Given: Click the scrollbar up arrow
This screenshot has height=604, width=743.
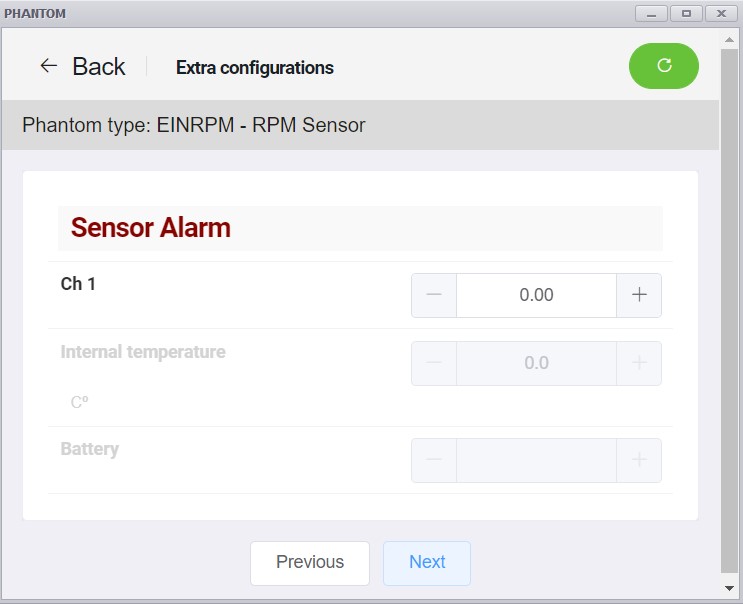Looking at the screenshot, I should (730, 40).
